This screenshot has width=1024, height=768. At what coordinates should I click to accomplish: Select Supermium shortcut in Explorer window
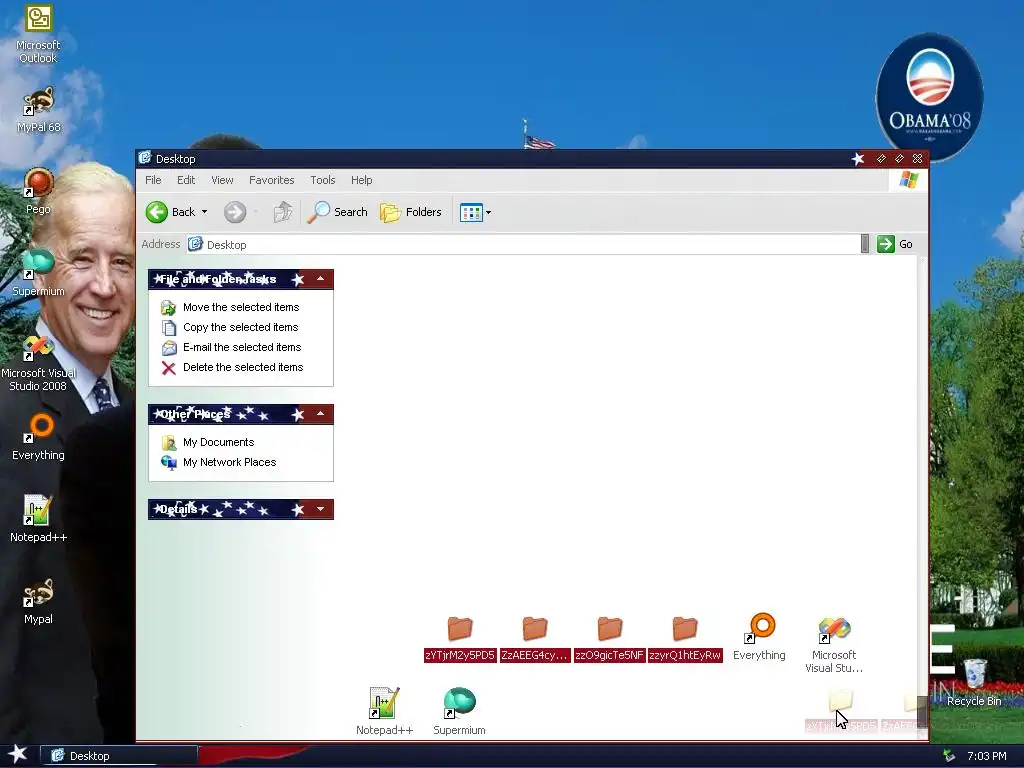459,712
